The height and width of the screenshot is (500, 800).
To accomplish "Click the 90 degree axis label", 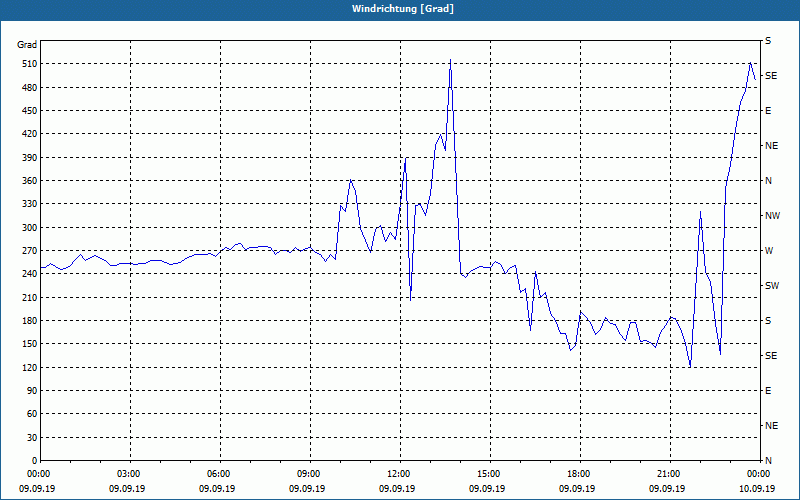I will coord(32,391).
